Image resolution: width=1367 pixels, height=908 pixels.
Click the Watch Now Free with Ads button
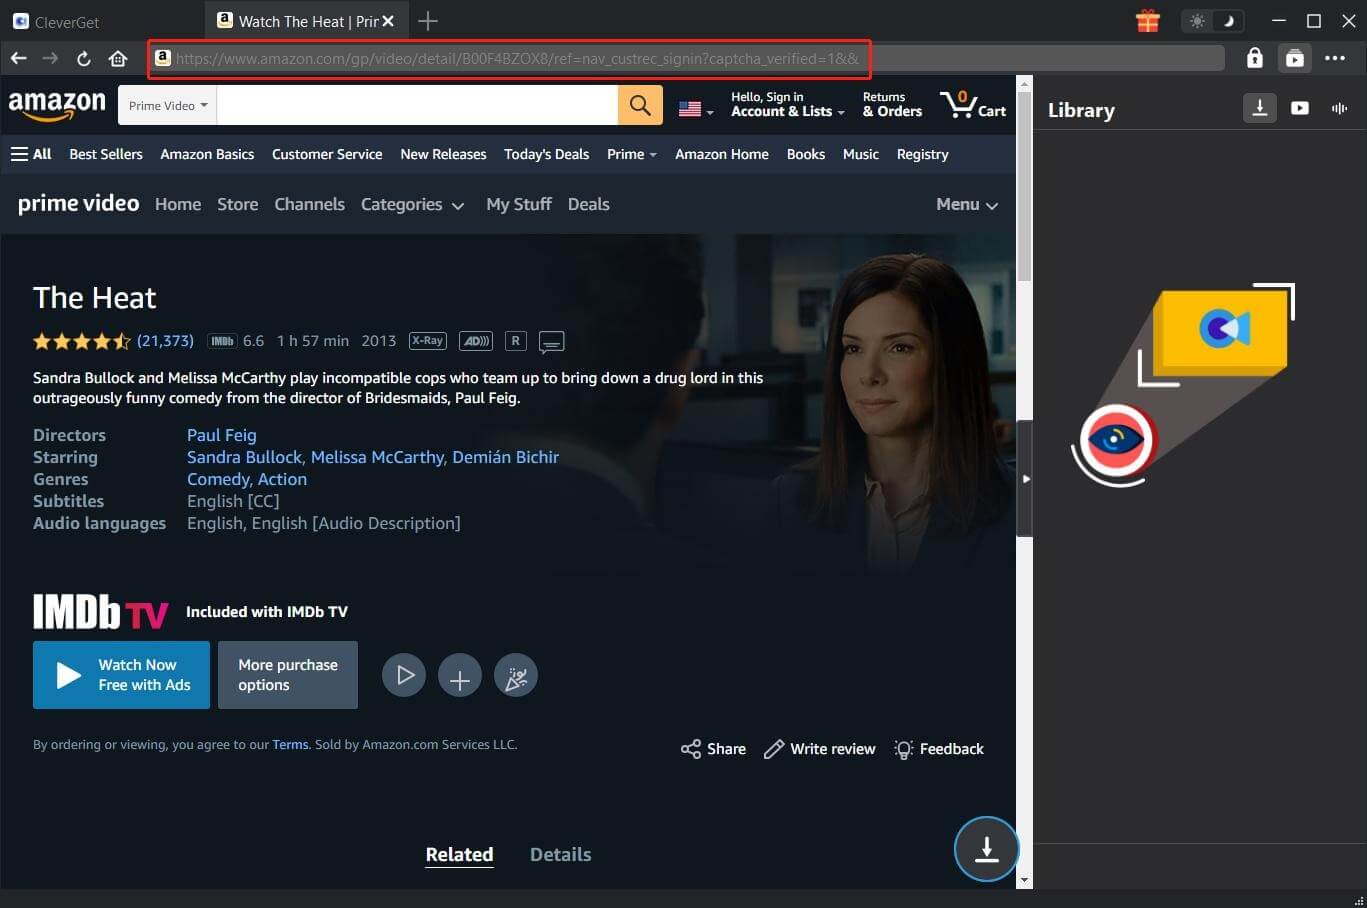point(121,675)
